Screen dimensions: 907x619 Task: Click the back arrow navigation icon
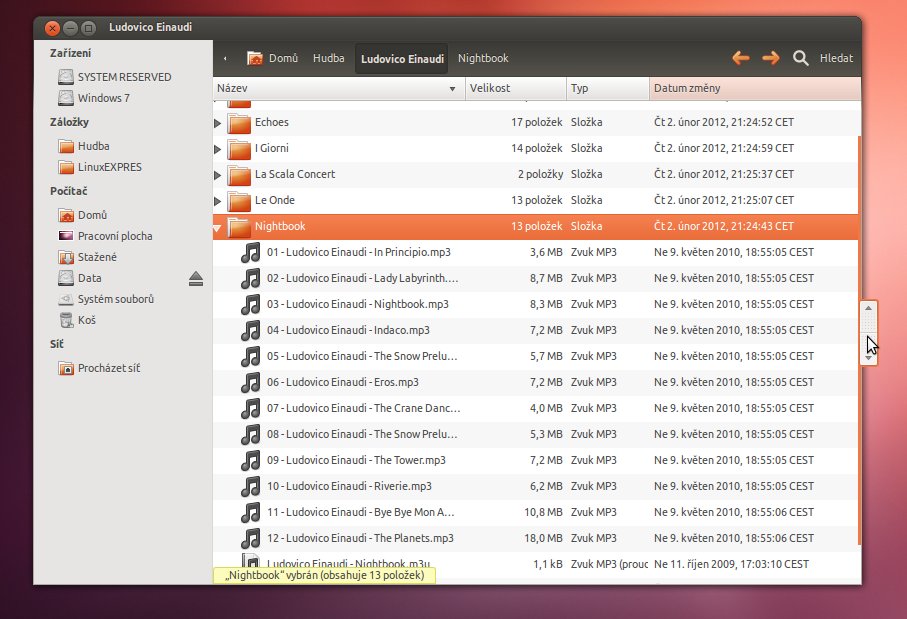click(741, 58)
